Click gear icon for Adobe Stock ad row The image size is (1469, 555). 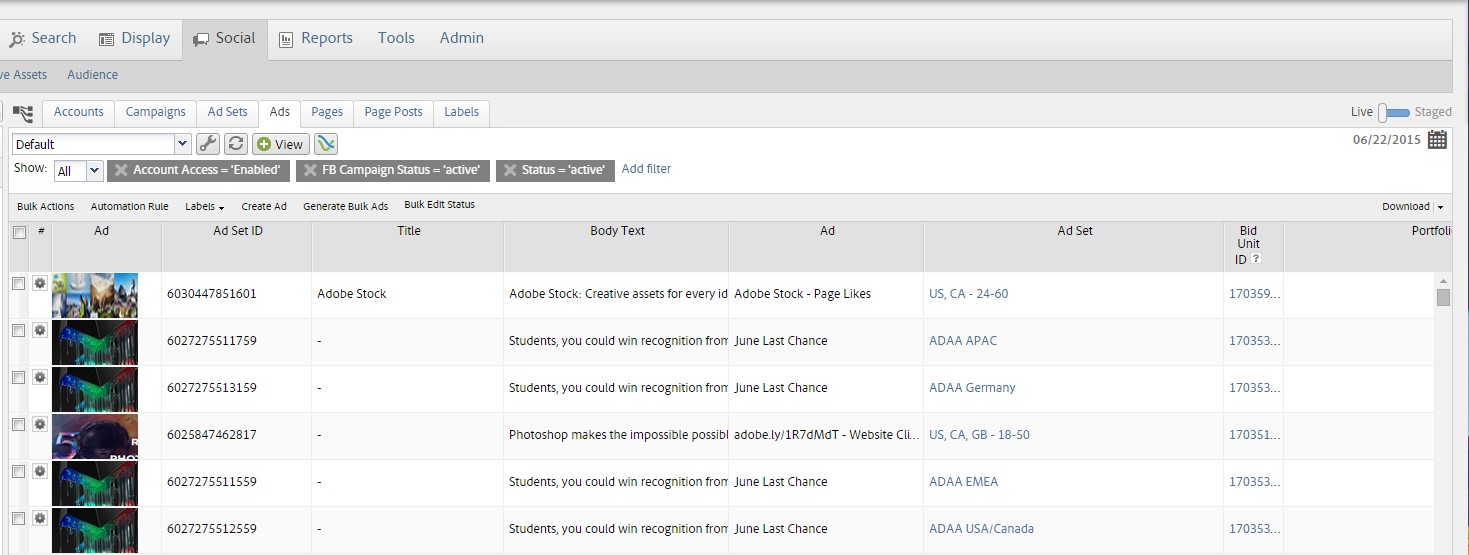tap(40, 284)
